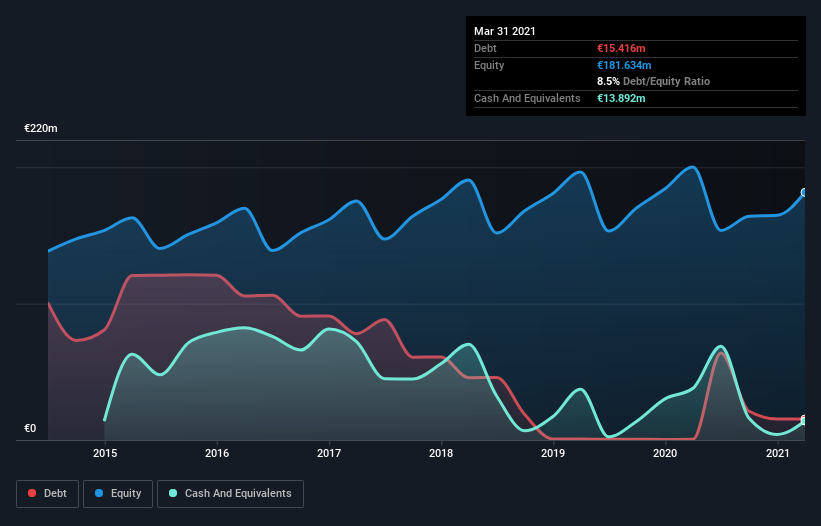This screenshot has height=526, width=821.
Task: Click the €13.892m cash value
Action: coord(621,98)
